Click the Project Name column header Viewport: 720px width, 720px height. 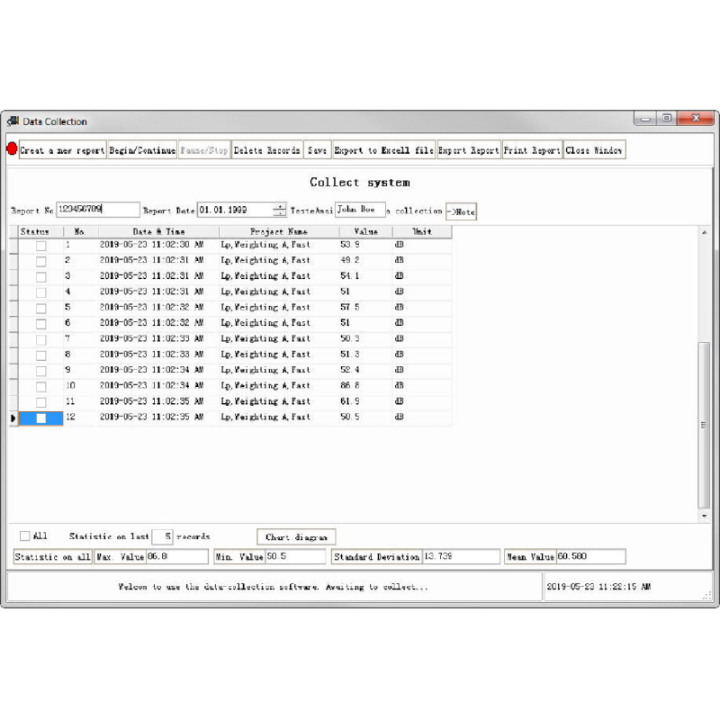point(279,231)
